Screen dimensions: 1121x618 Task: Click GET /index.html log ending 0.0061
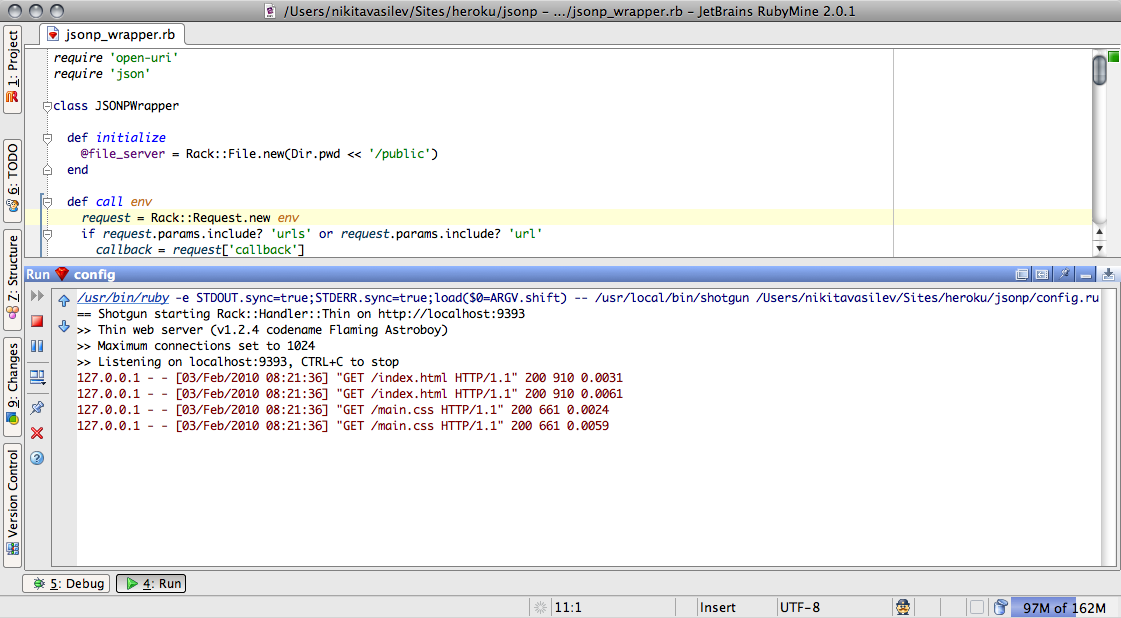[x=350, y=394]
